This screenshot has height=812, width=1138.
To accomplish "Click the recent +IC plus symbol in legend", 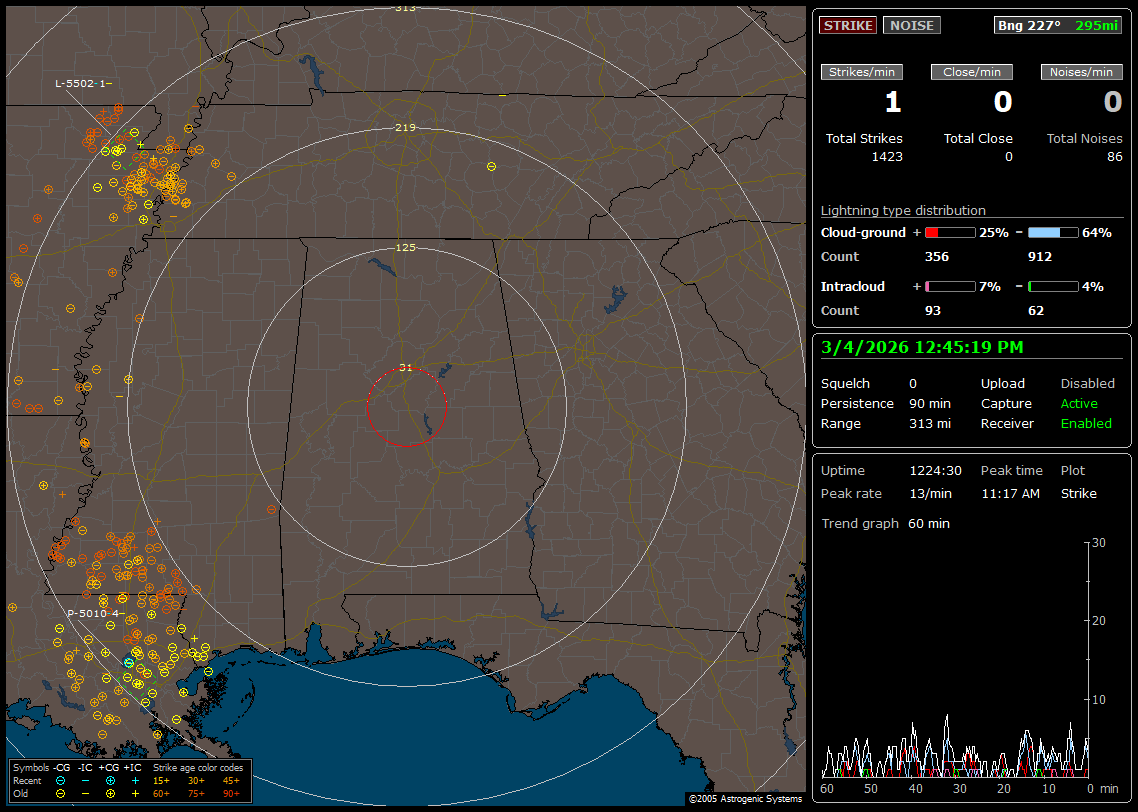I will pos(134,780).
